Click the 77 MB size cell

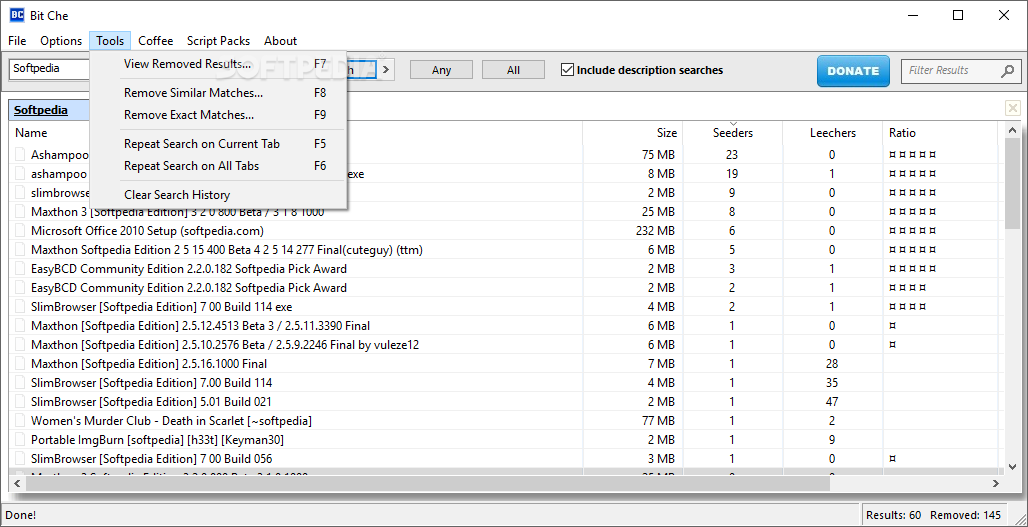[658, 421]
